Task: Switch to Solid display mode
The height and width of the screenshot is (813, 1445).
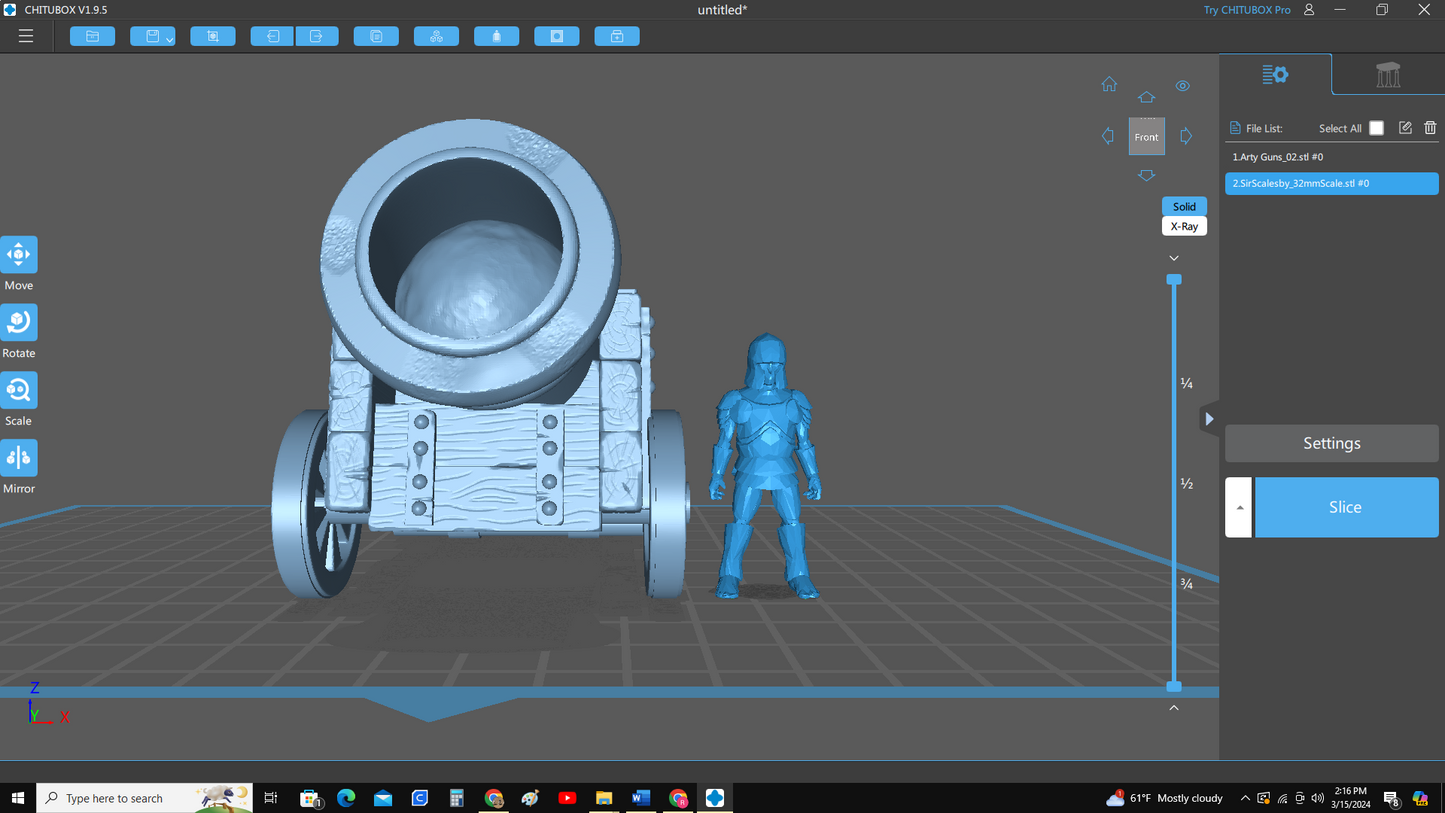Action: tap(1184, 206)
